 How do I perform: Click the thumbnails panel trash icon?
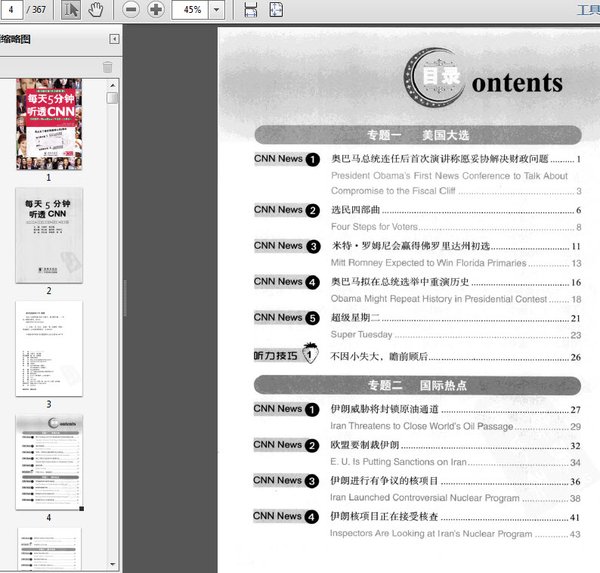[x=108, y=67]
